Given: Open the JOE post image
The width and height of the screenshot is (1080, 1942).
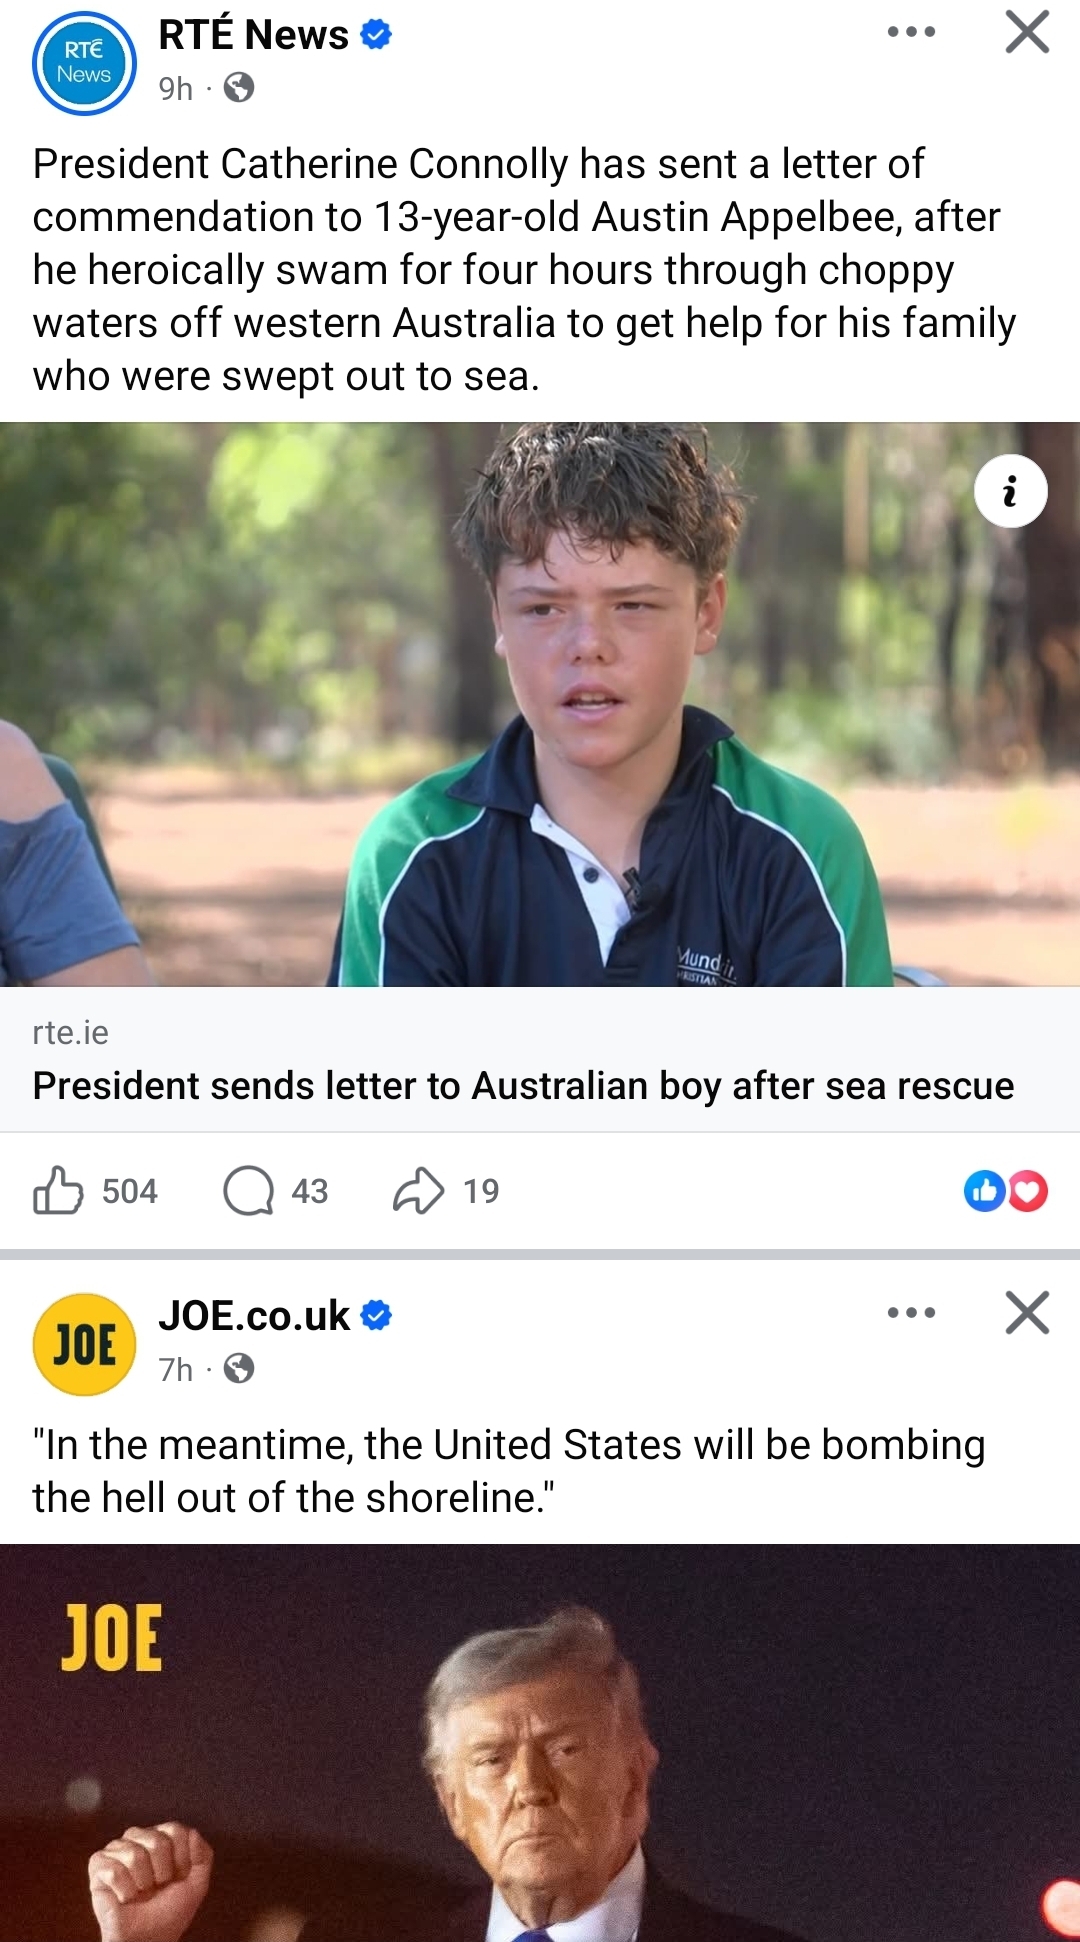Looking at the screenshot, I should pos(540,1743).
